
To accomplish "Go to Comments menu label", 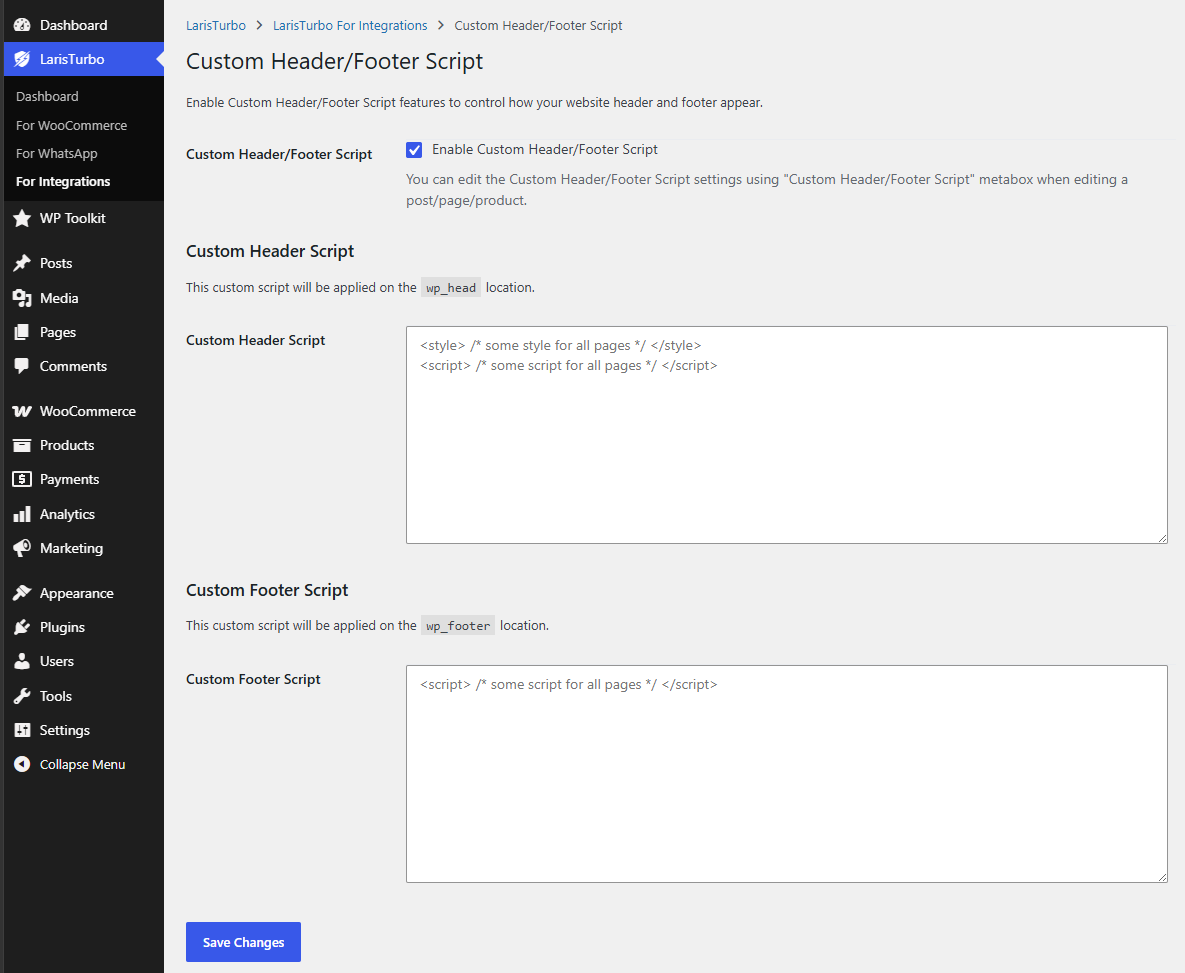I will [73, 366].
